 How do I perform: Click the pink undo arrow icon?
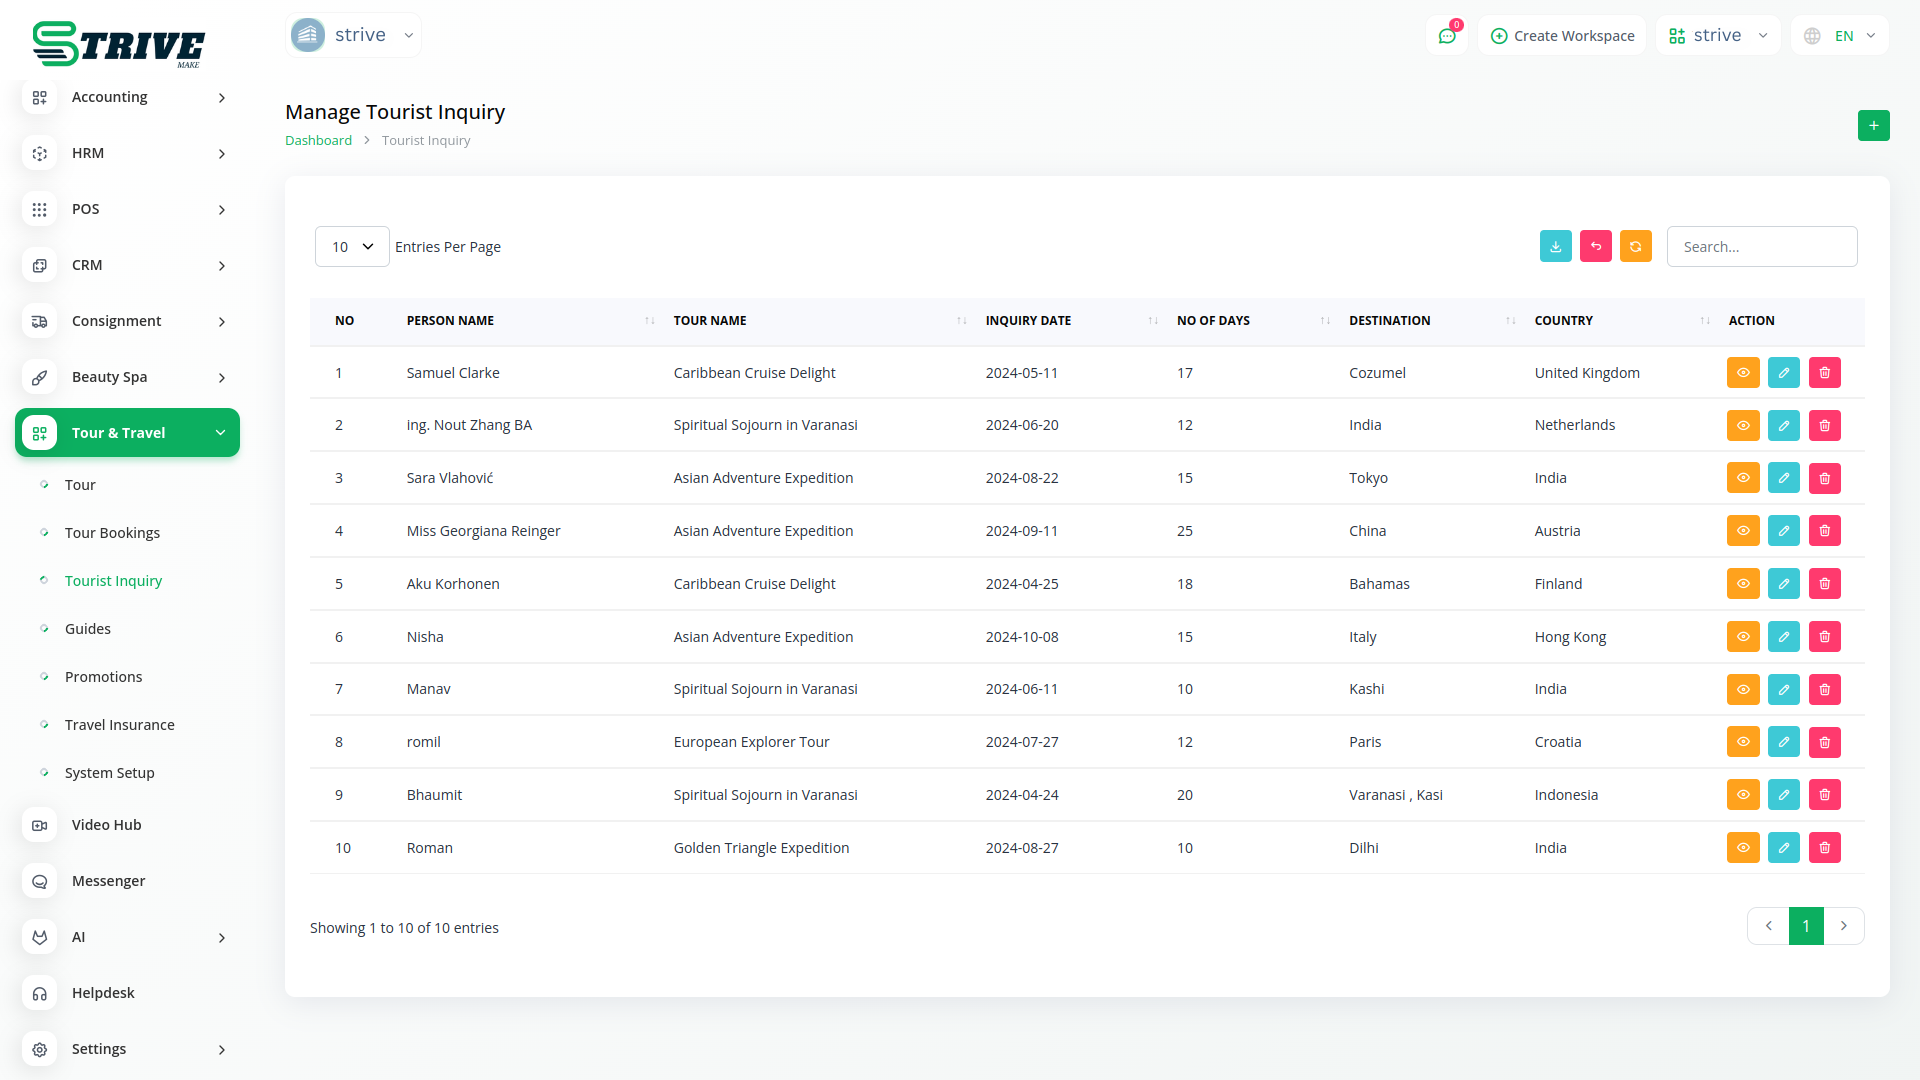[x=1595, y=247]
